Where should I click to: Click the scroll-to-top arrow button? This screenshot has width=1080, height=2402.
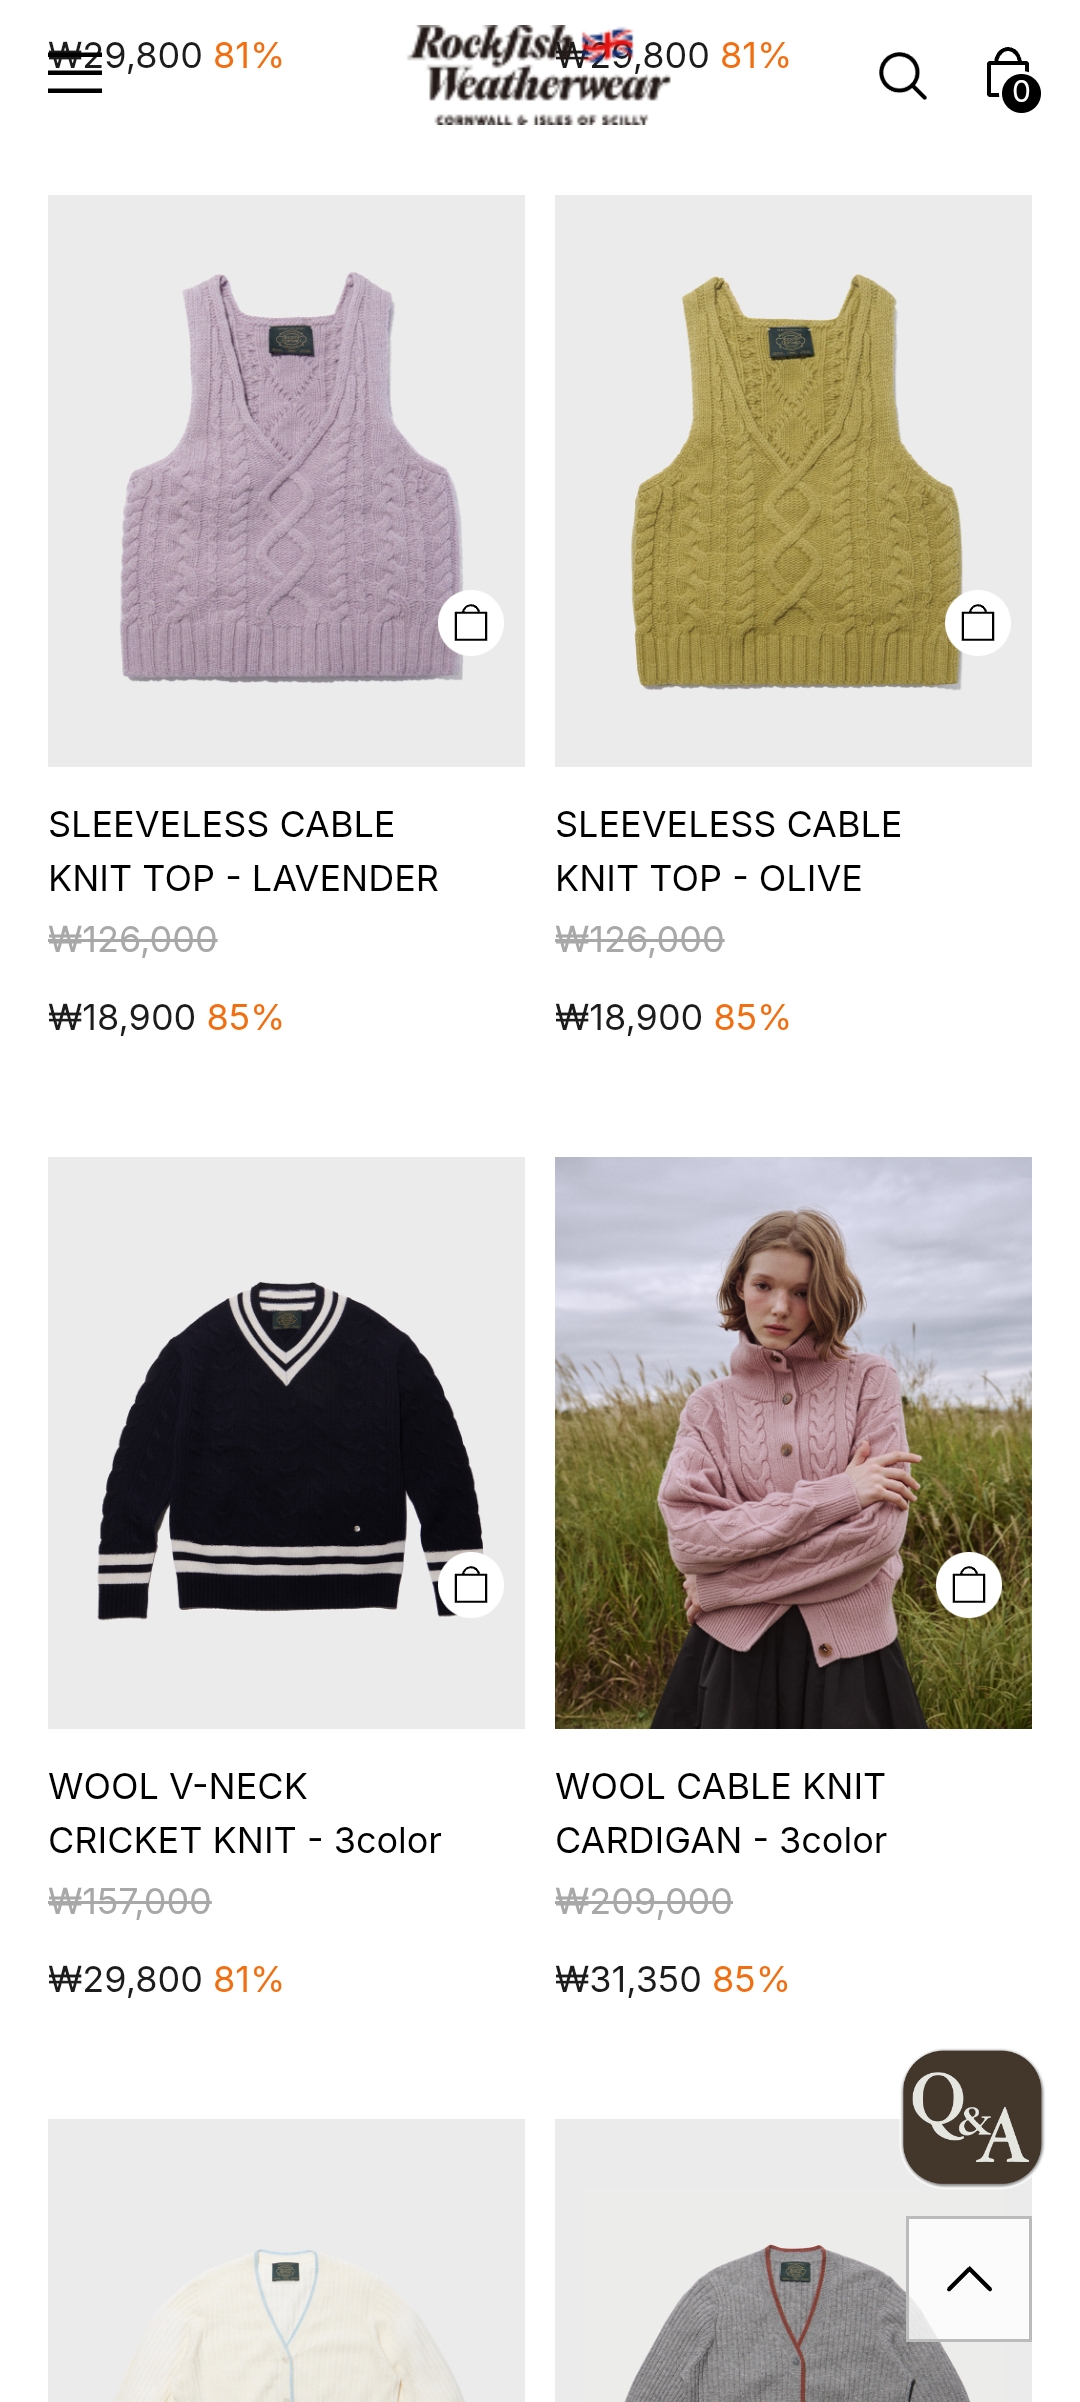click(969, 2279)
